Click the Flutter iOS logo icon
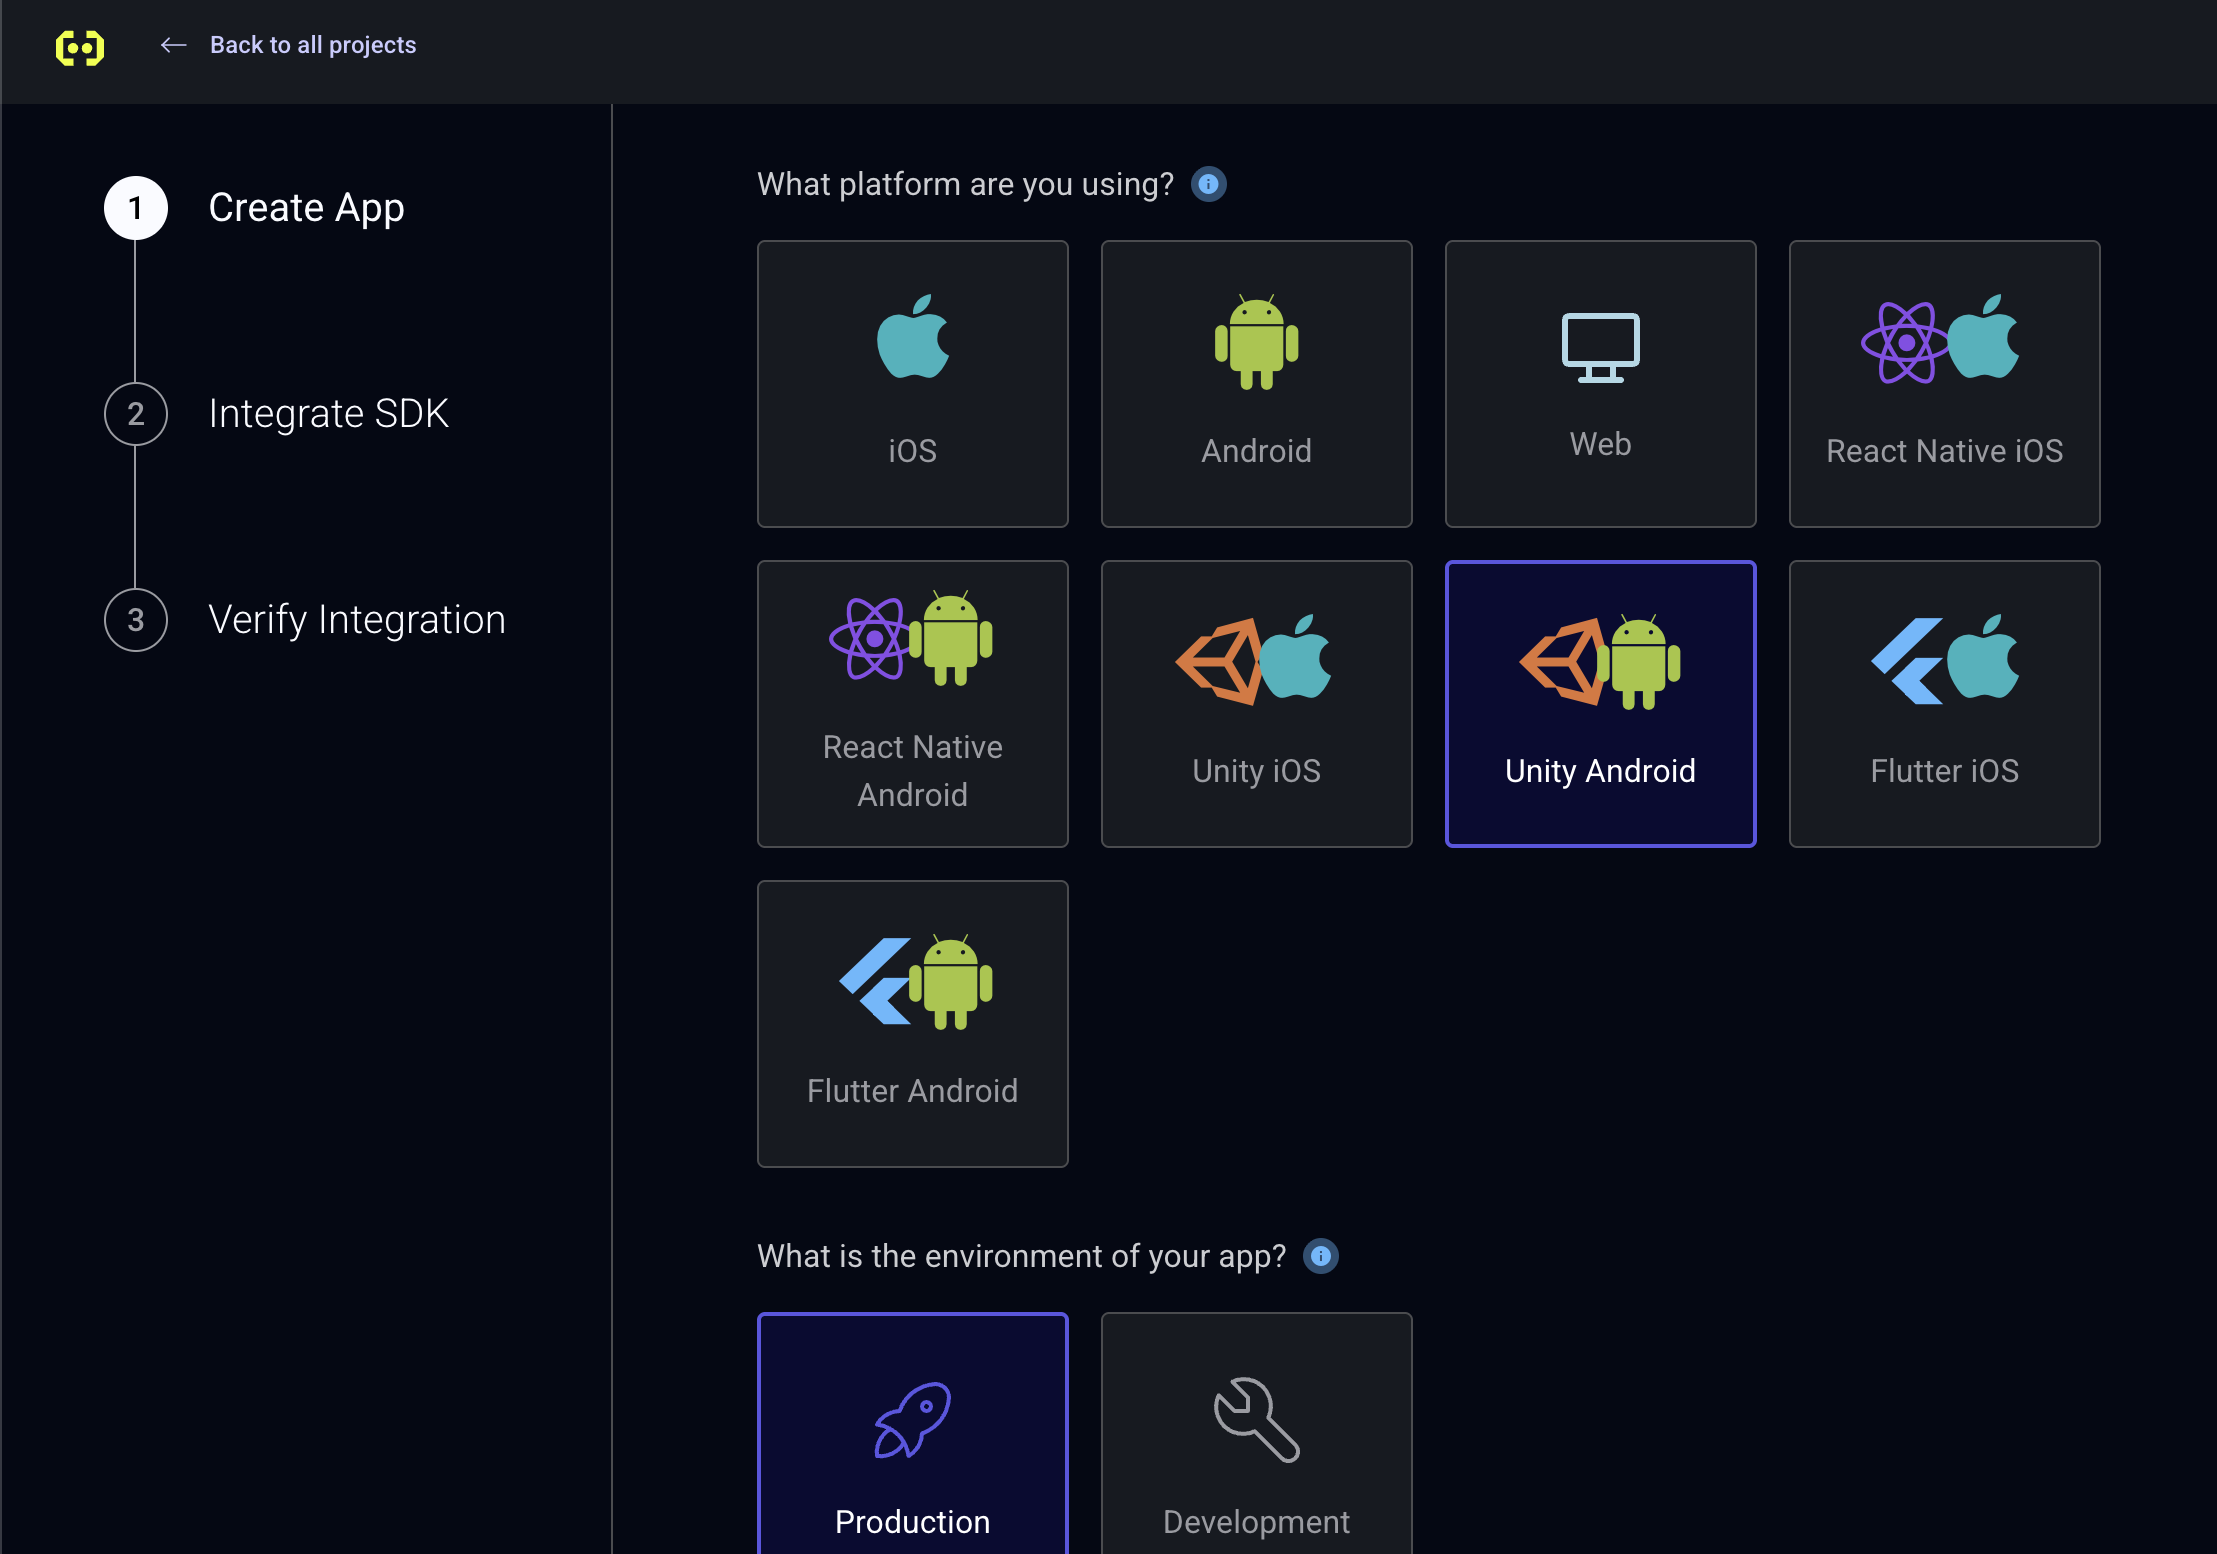Viewport: 2217px width, 1554px height. [x=1944, y=659]
